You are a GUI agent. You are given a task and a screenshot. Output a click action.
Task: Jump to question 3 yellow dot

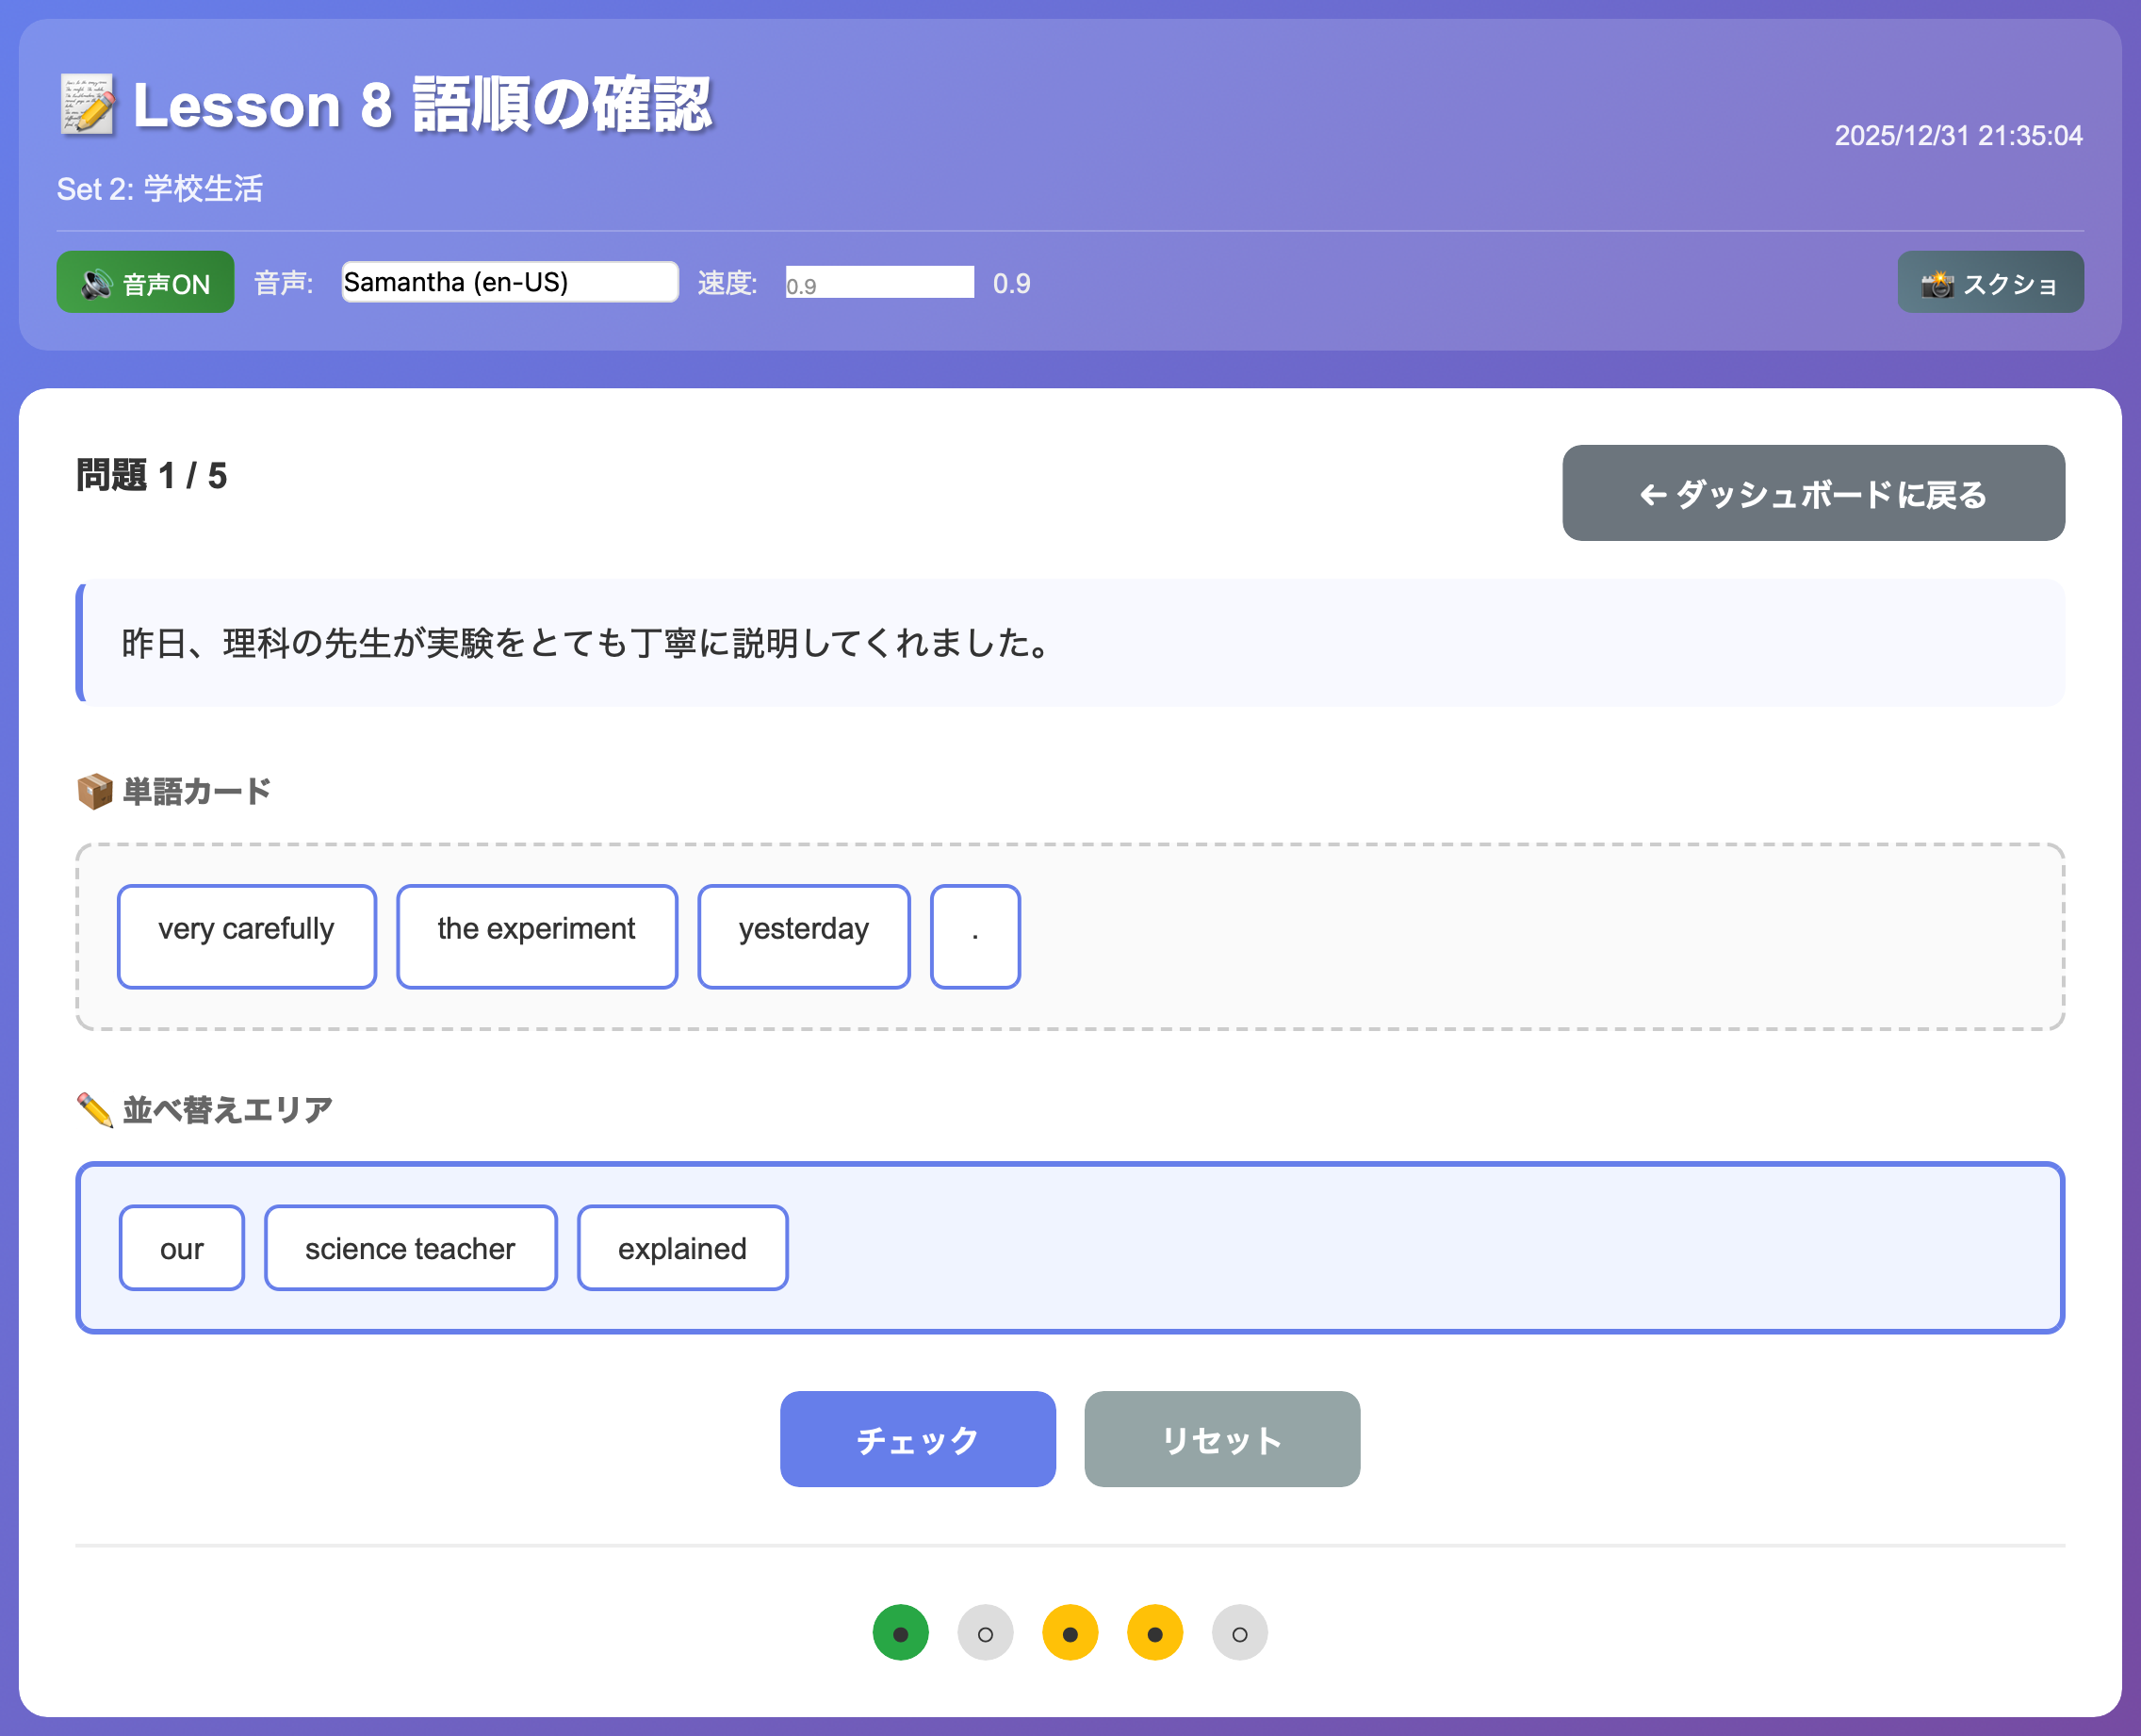[x=1070, y=1632]
